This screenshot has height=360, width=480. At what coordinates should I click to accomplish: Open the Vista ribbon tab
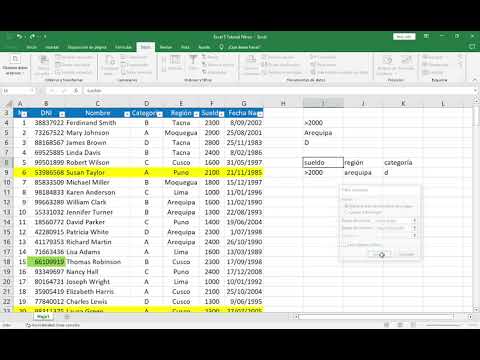pos(185,47)
